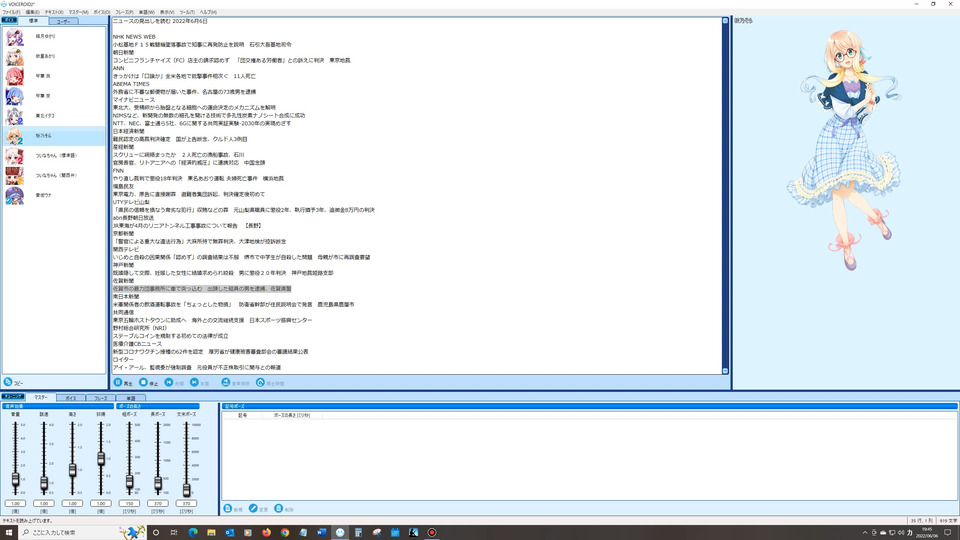Open the フレーズ tuning tab
The image size is (960, 540).
point(100,398)
